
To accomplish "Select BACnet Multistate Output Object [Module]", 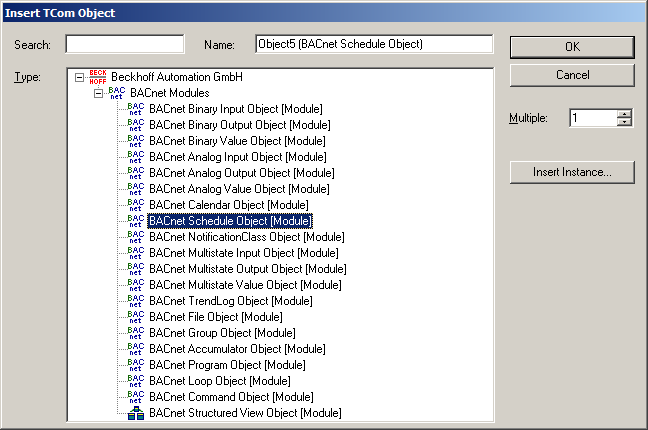I will pos(248,269).
